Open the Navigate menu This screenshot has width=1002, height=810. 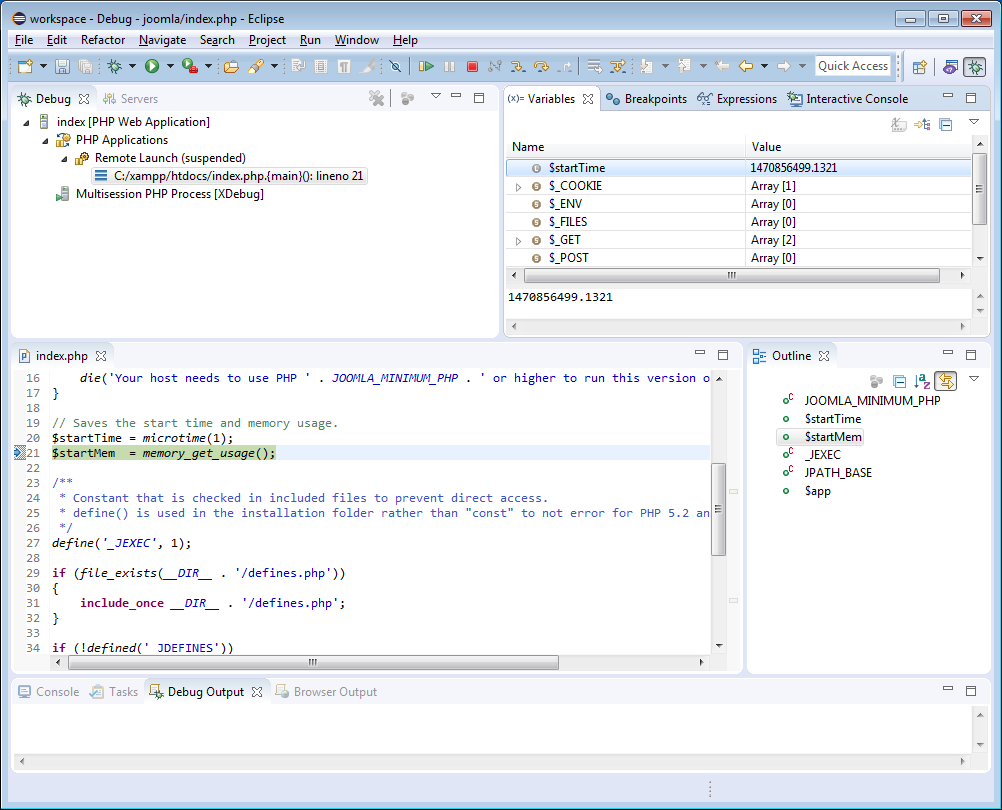162,40
